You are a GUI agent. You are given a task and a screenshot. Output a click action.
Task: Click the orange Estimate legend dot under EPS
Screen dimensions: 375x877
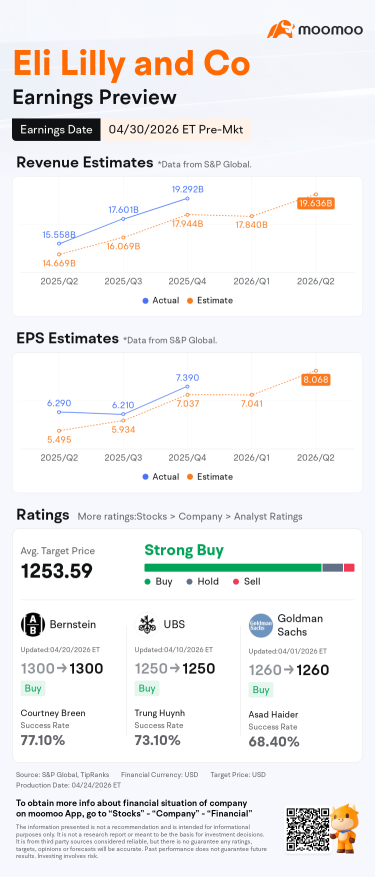tap(190, 477)
